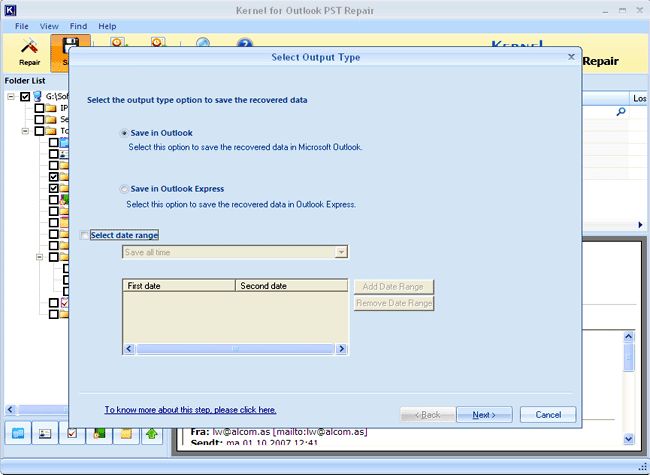This screenshot has height=475, width=650.
Task: Click the date table's right scroll arrow
Action: point(341,349)
